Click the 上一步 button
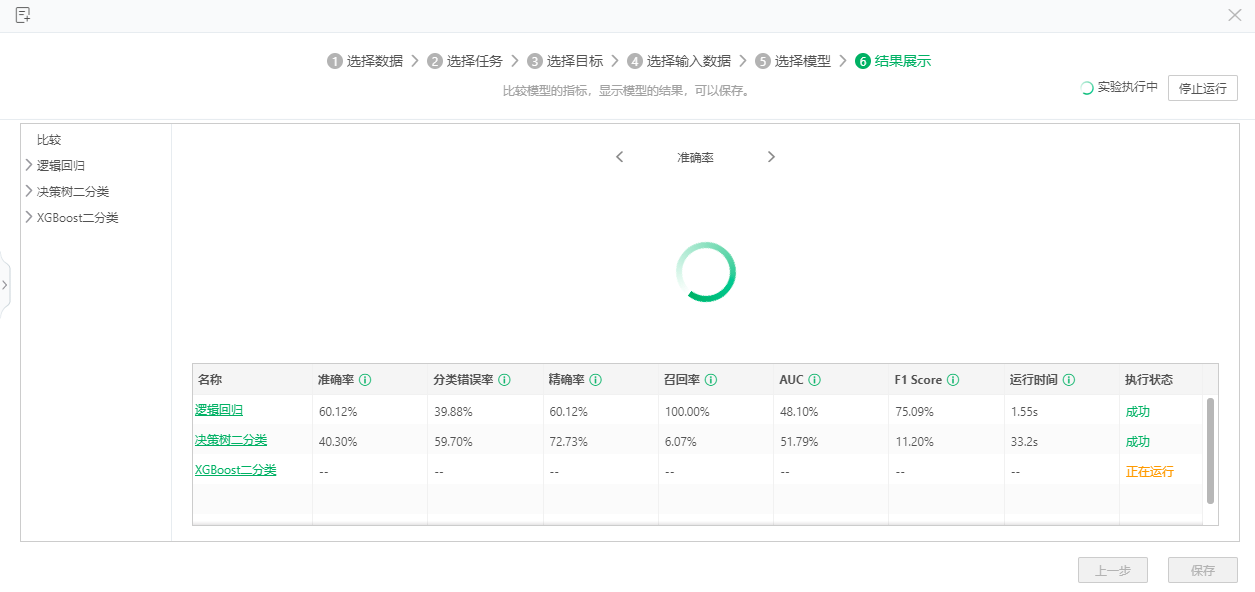 [1113, 570]
